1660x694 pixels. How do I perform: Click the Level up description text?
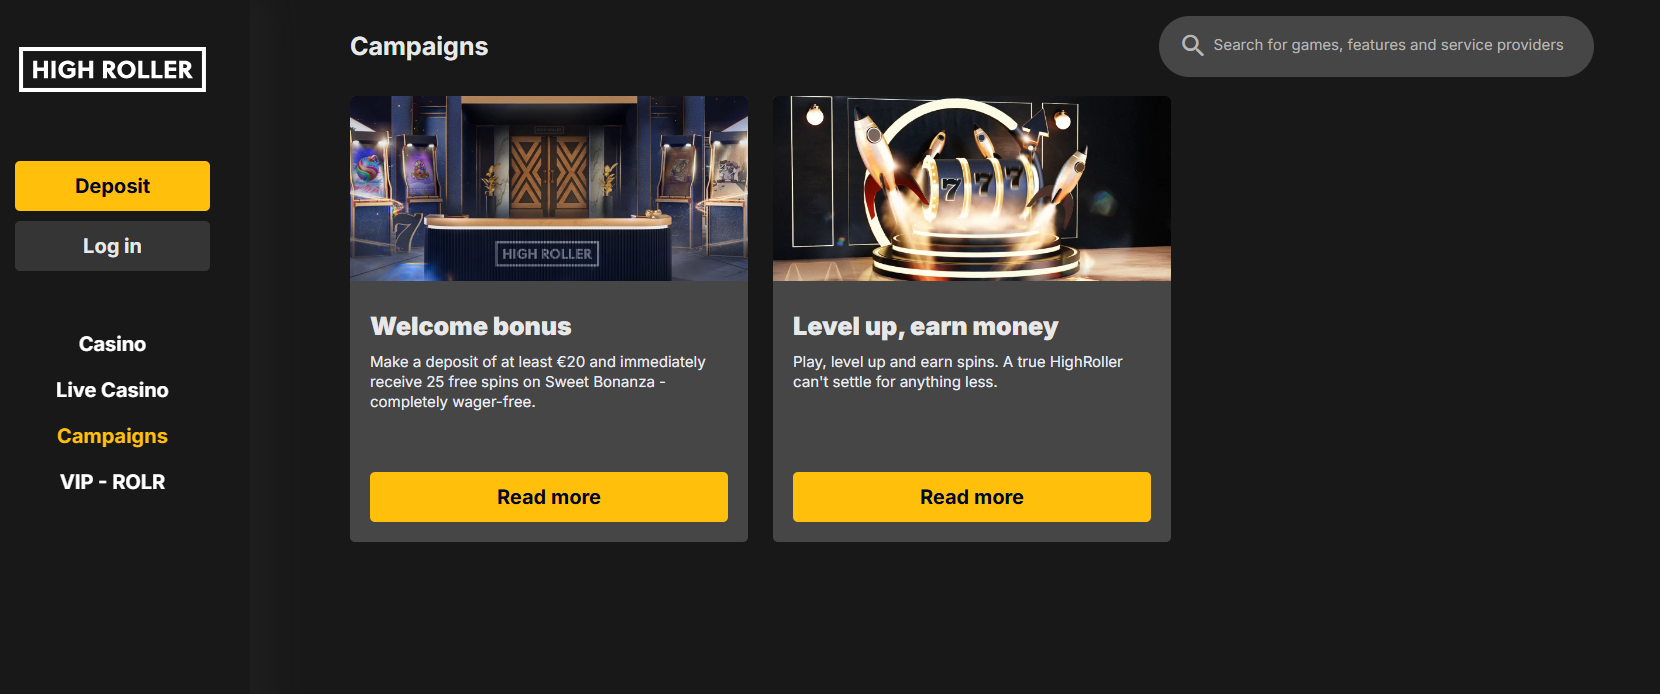pos(957,372)
